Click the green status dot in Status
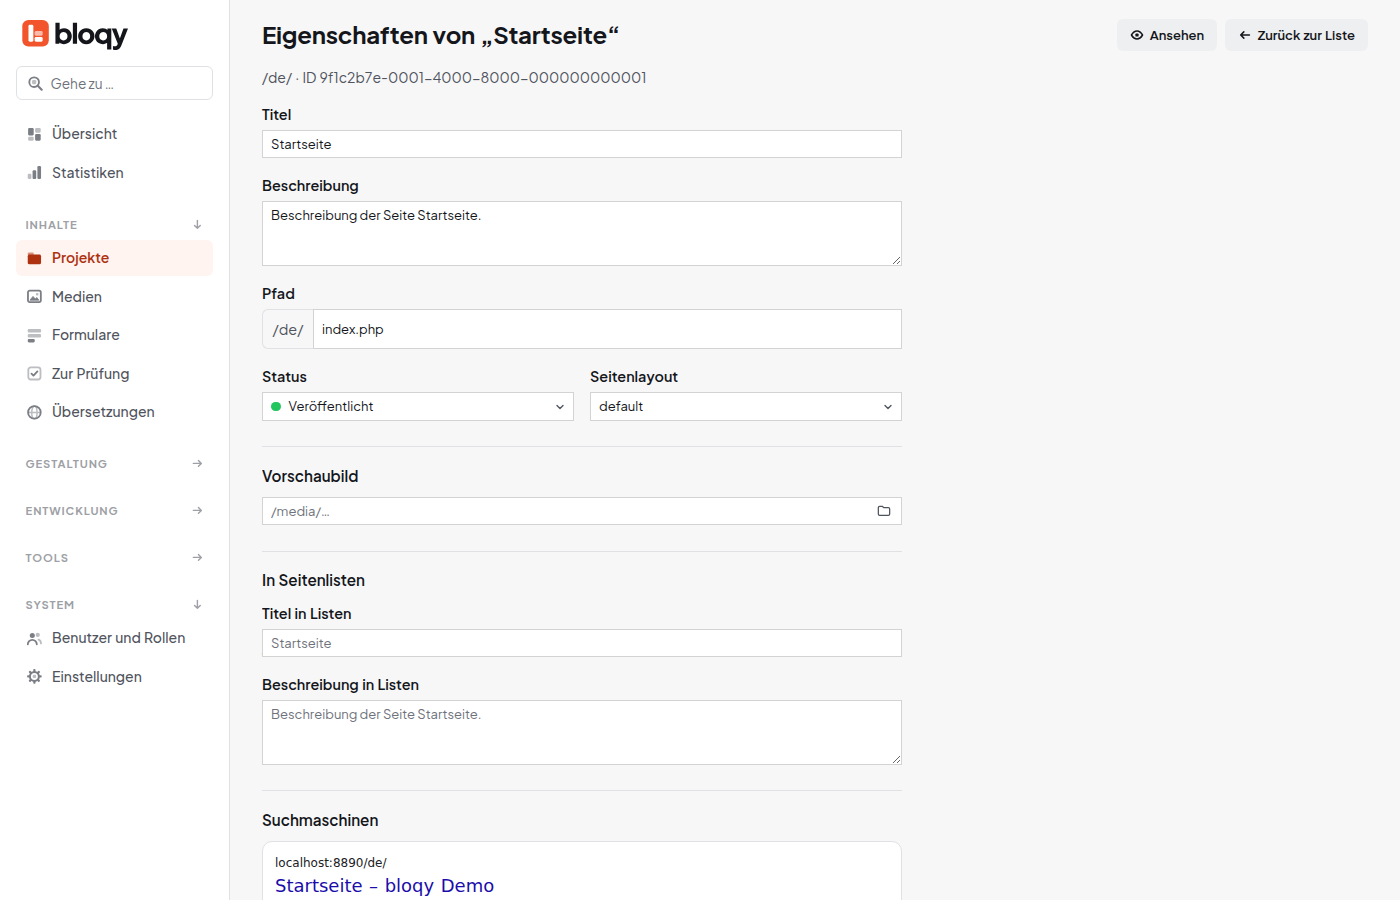Screen dimensions: 1400x900 276,407
